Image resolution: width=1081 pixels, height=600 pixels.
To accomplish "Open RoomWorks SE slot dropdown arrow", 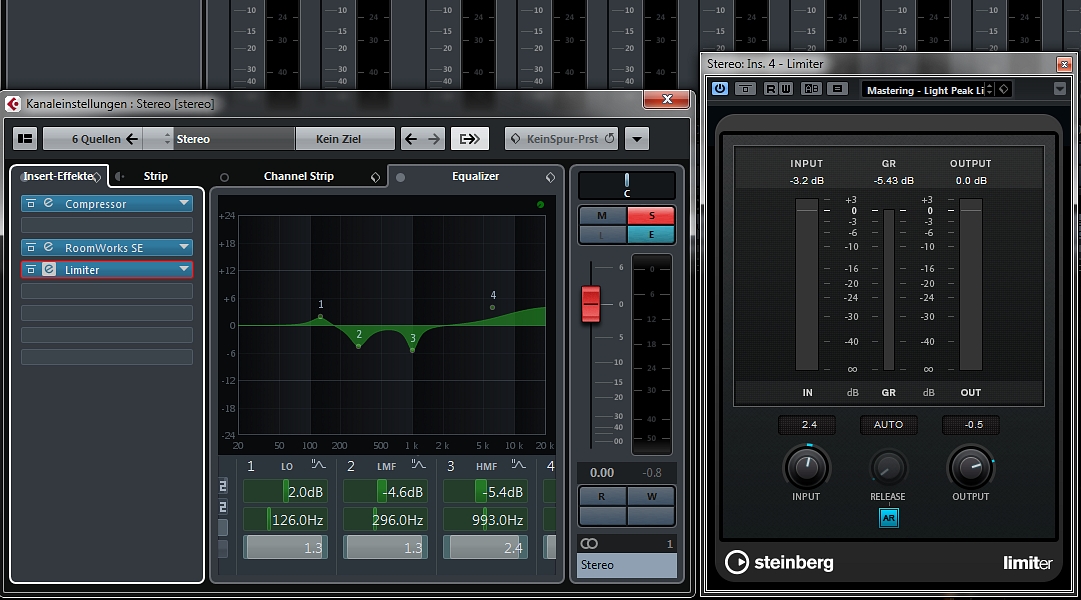I will click(x=183, y=248).
